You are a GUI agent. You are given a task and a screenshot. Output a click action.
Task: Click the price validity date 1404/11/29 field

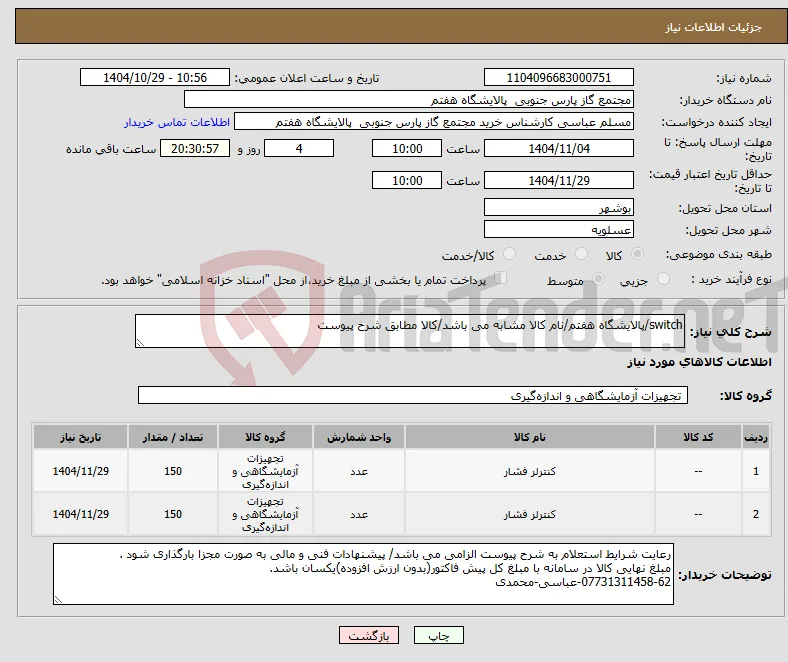tap(558, 180)
